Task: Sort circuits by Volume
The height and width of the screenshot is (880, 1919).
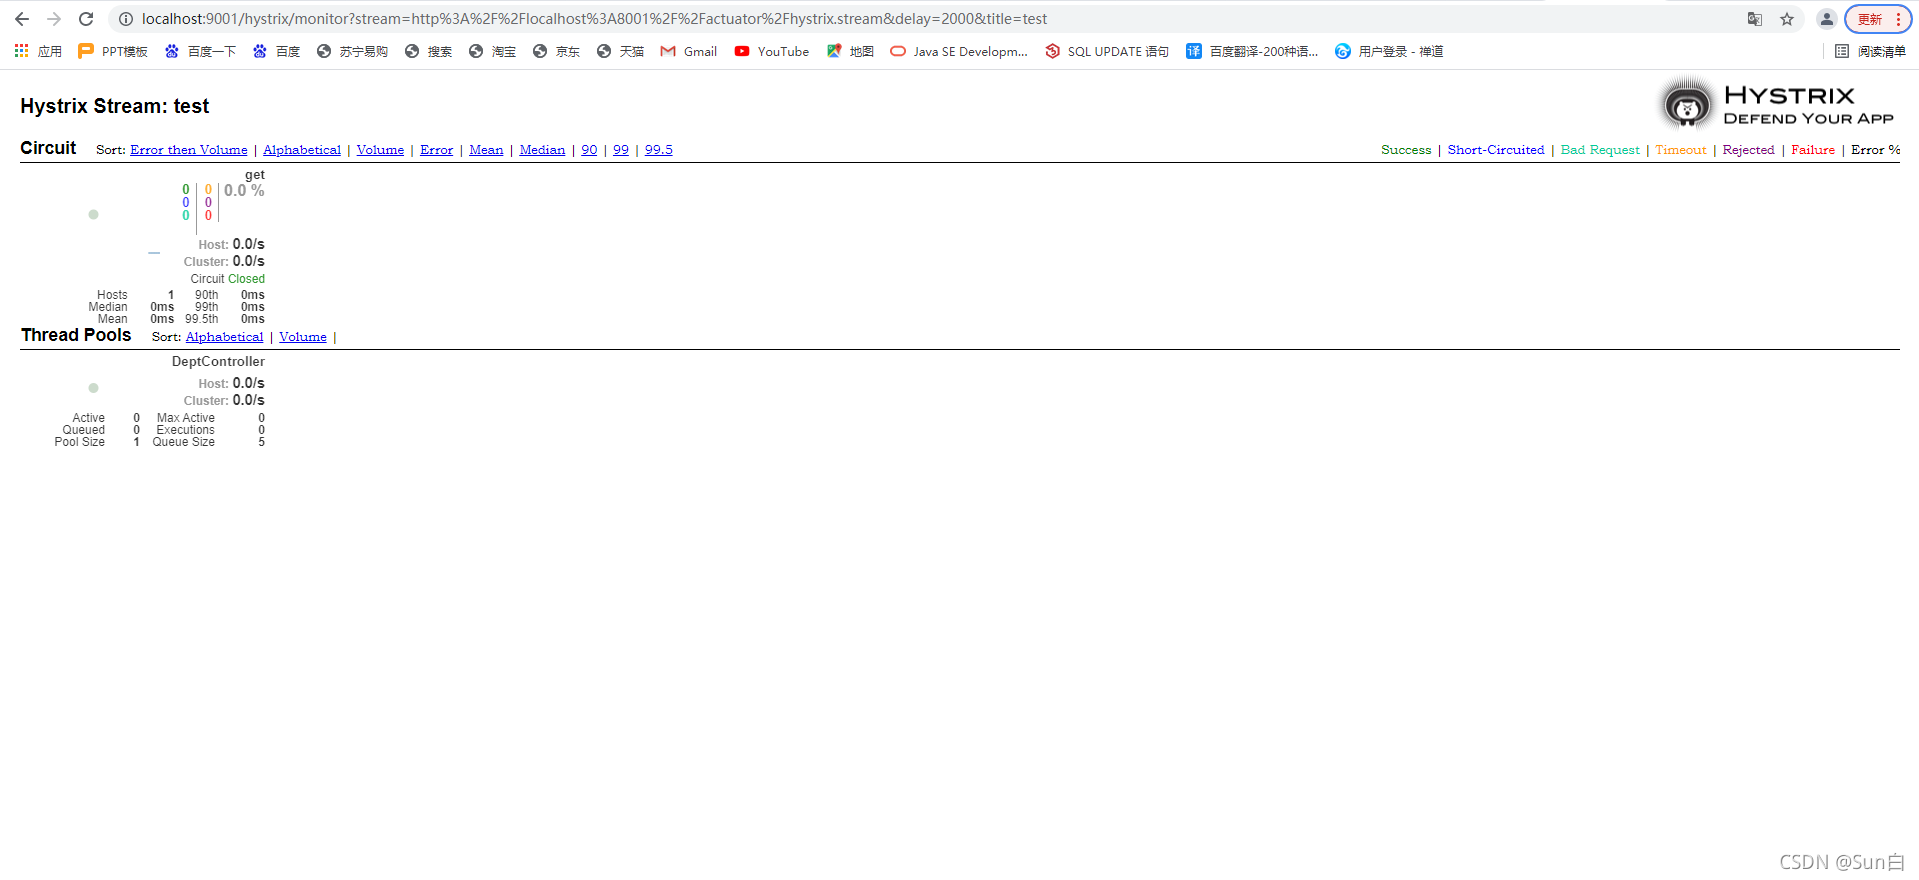Action: tap(380, 150)
